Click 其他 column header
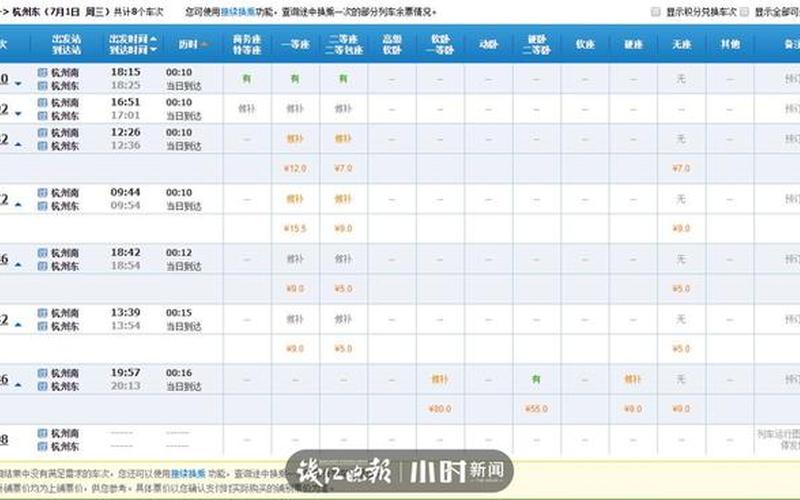 [730, 44]
